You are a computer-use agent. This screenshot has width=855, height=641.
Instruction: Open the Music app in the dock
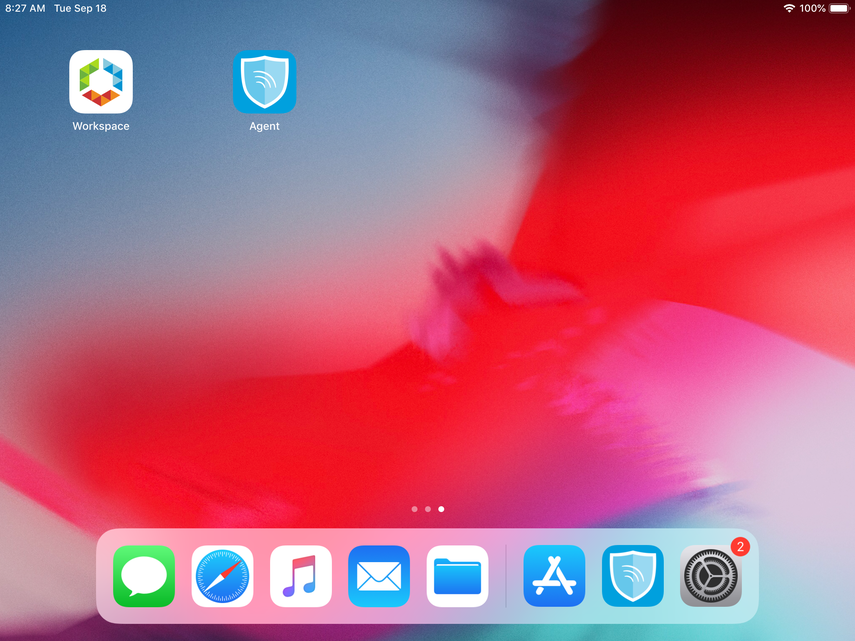click(x=301, y=576)
